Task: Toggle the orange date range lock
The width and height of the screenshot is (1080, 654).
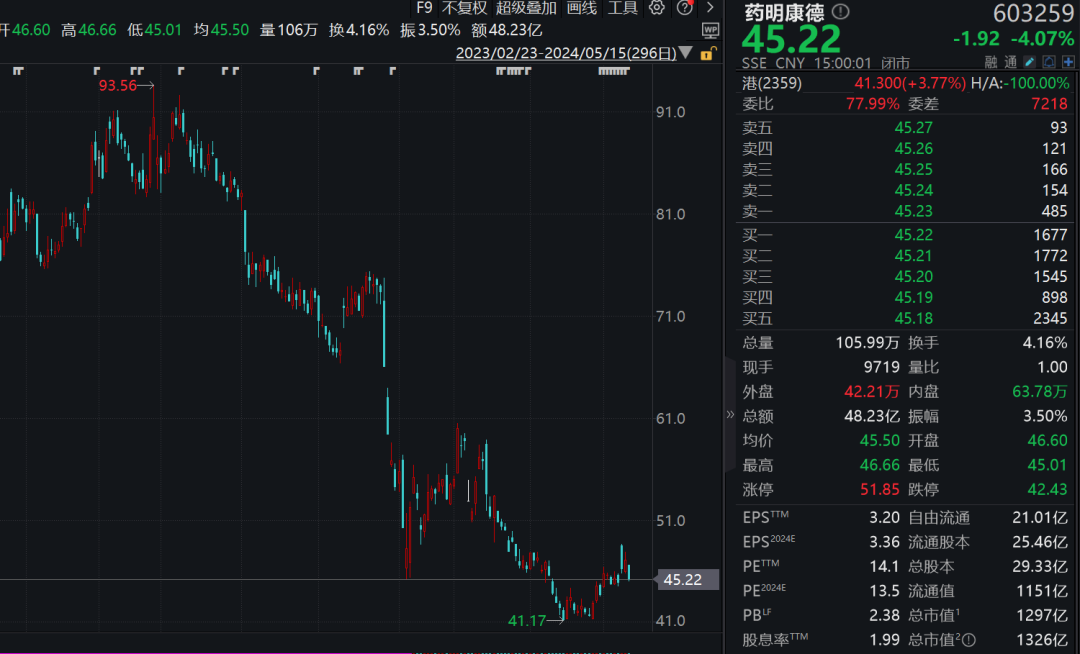Action: tap(708, 54)
